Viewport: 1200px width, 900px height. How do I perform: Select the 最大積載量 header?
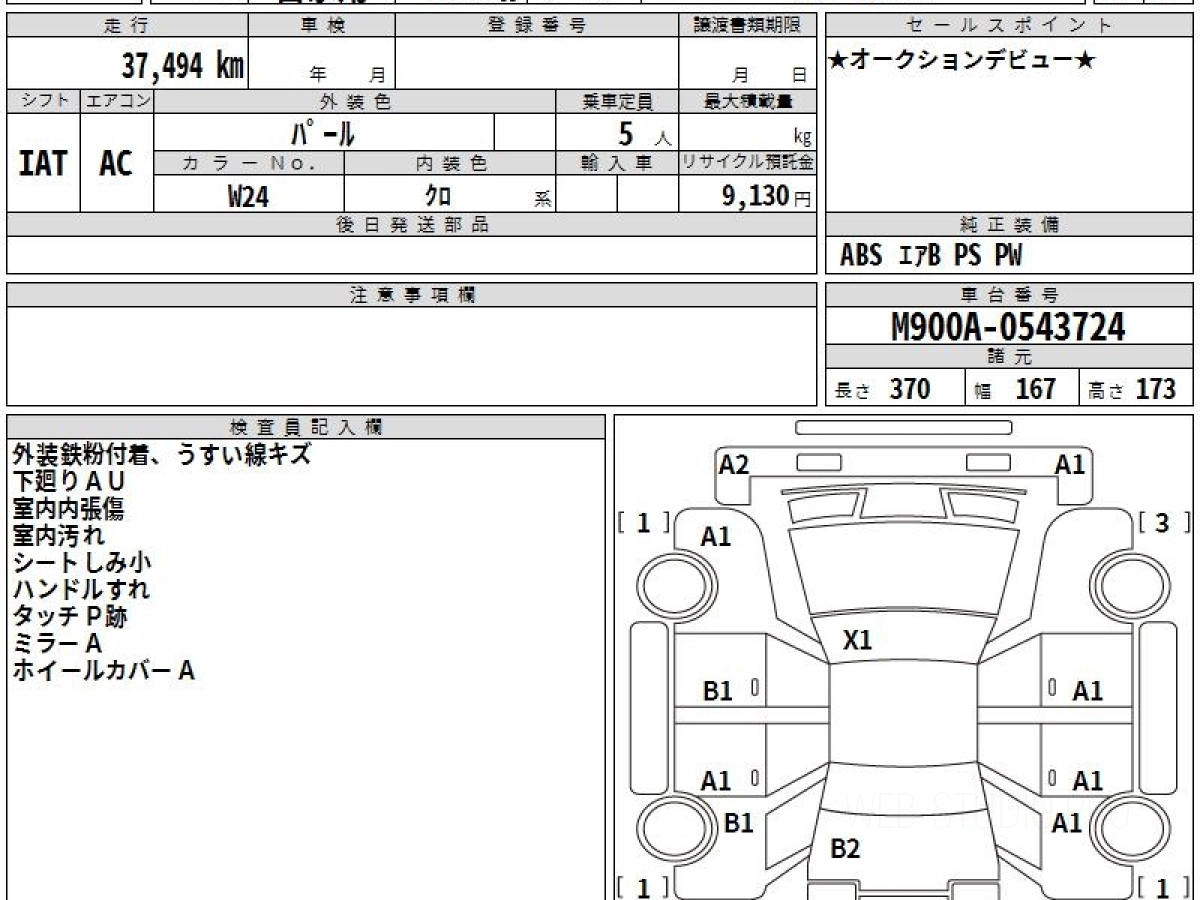747,101
